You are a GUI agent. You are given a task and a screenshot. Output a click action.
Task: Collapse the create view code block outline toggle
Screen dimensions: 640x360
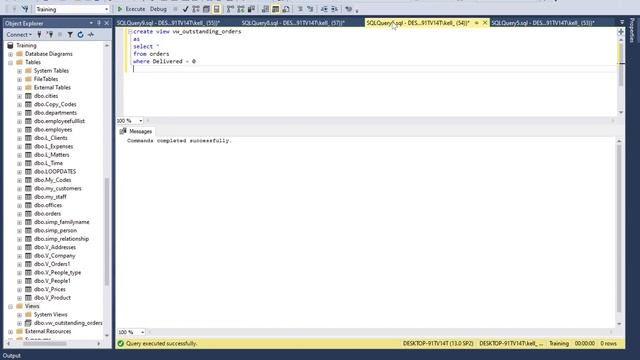(x=130, y=31)
